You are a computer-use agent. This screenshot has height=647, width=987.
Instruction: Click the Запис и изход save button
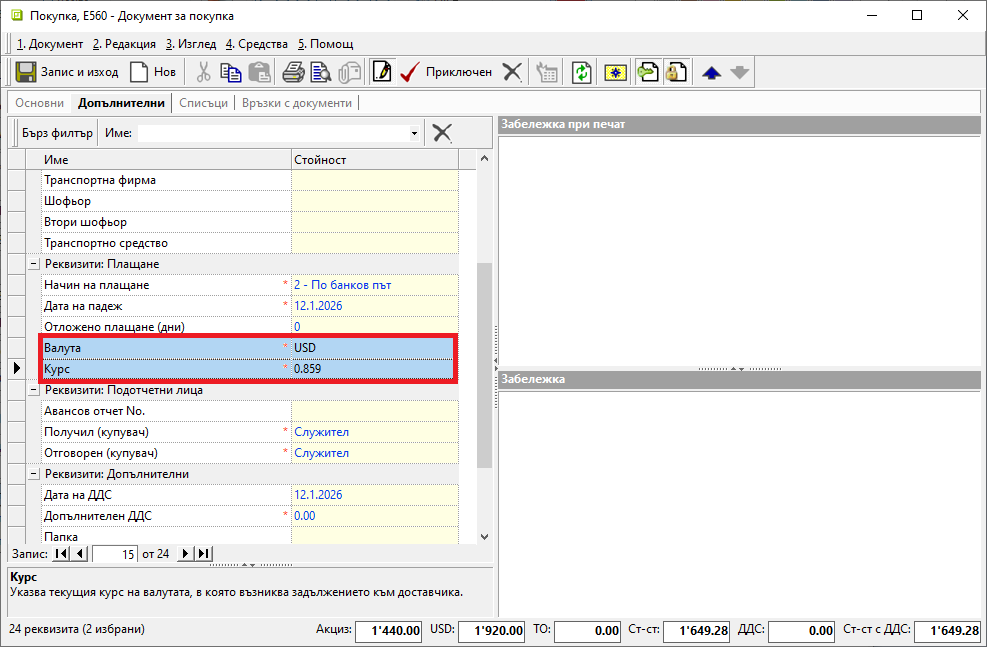pos(68,72)
